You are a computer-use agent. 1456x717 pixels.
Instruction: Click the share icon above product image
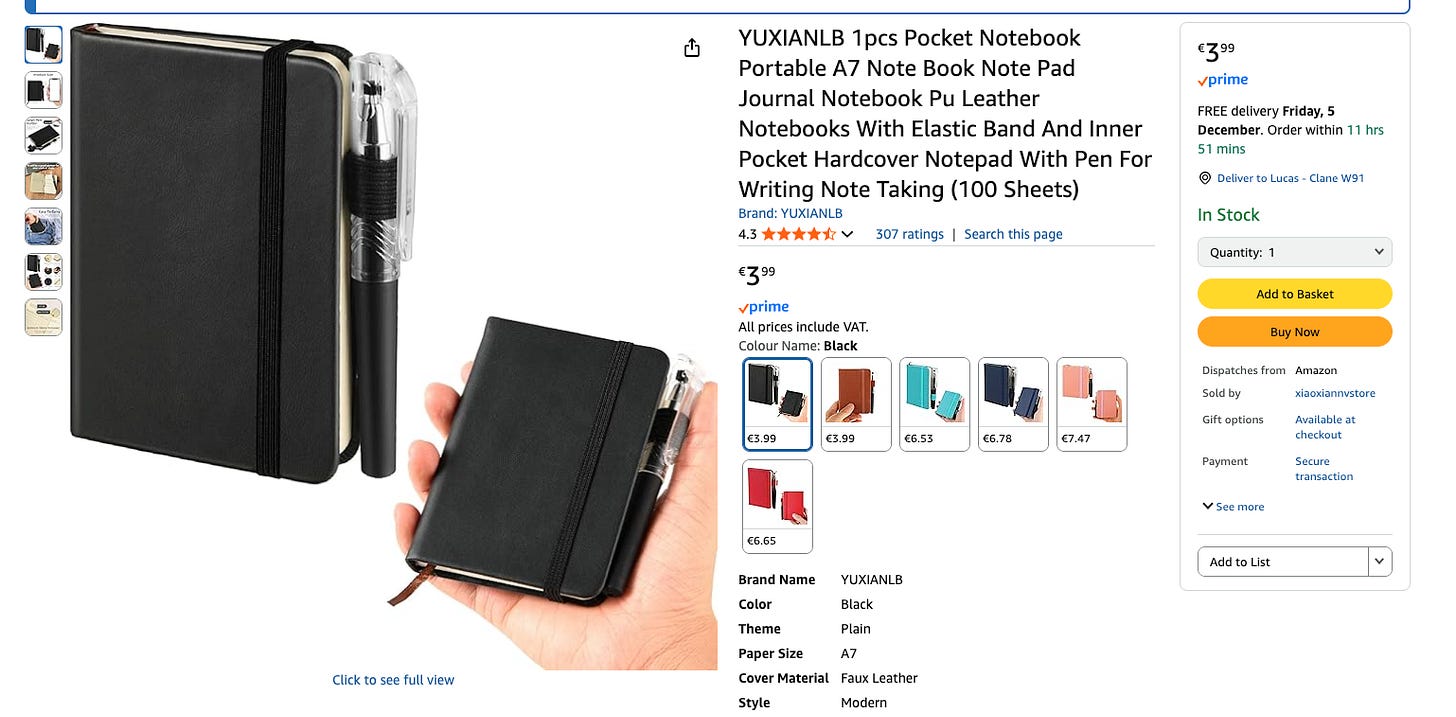click(692, 48)
